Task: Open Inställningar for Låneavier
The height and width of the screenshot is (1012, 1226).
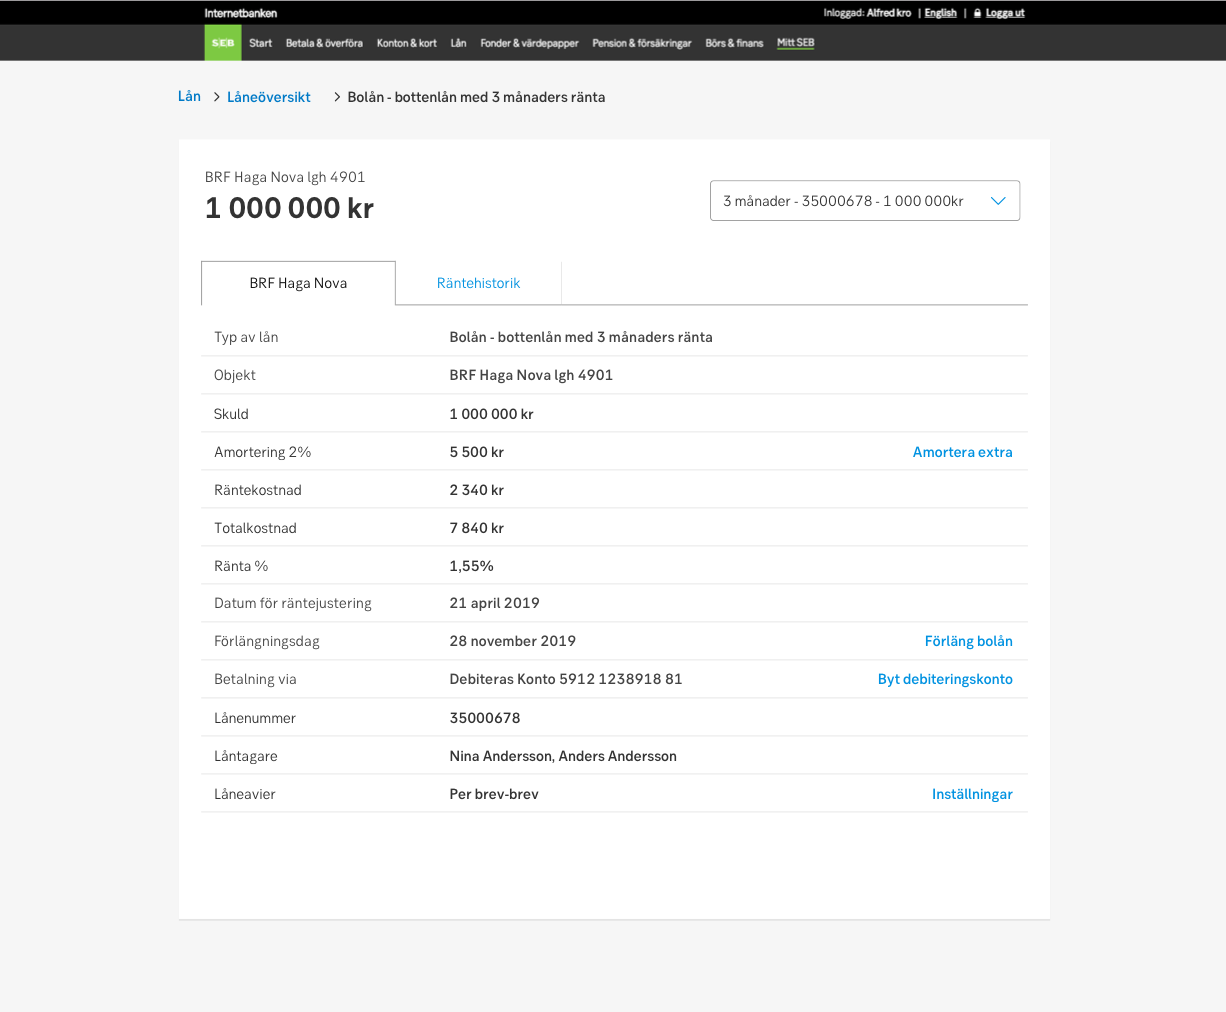Action: 972,793
